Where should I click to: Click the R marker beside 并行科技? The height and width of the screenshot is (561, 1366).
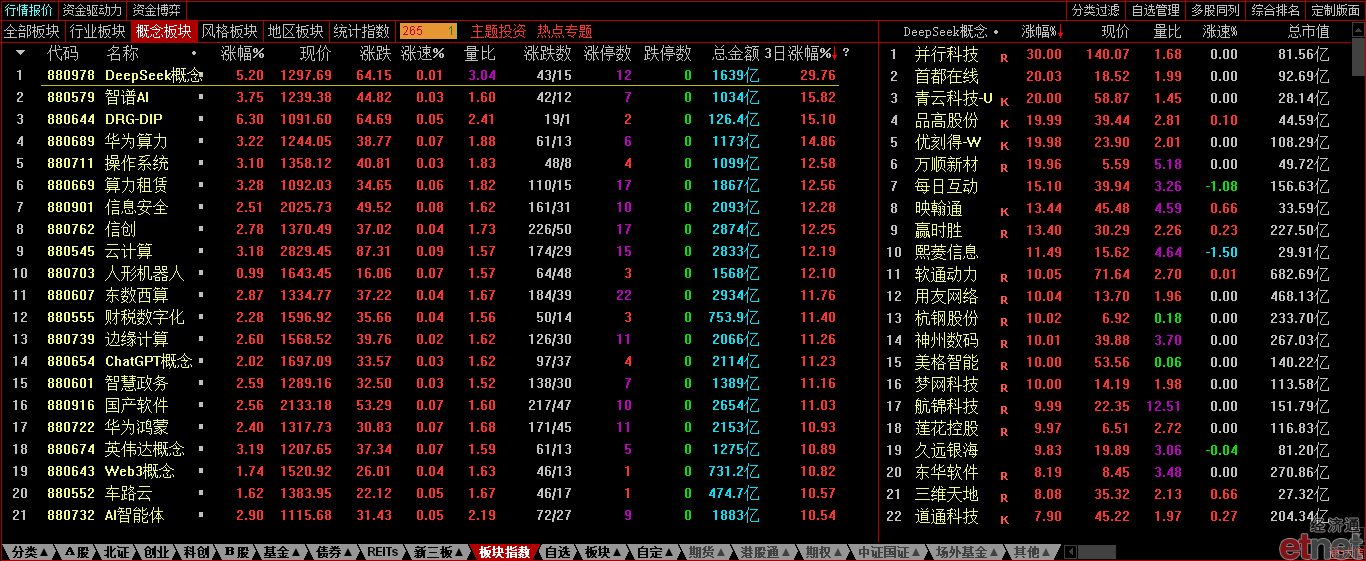click(x=1004, y=58)
